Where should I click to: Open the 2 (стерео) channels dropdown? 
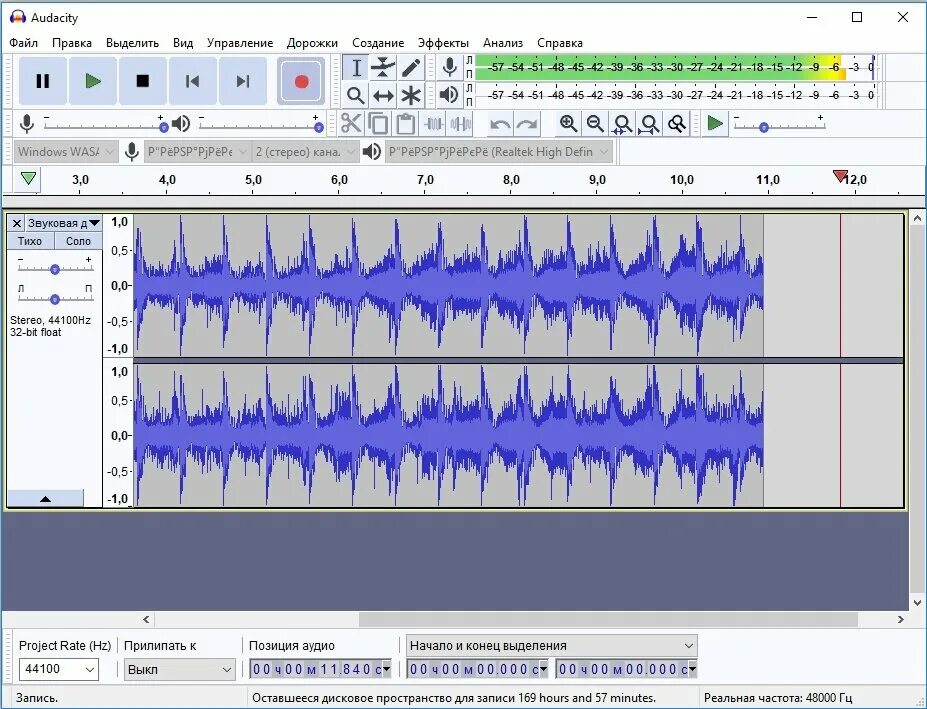[306, 152]
